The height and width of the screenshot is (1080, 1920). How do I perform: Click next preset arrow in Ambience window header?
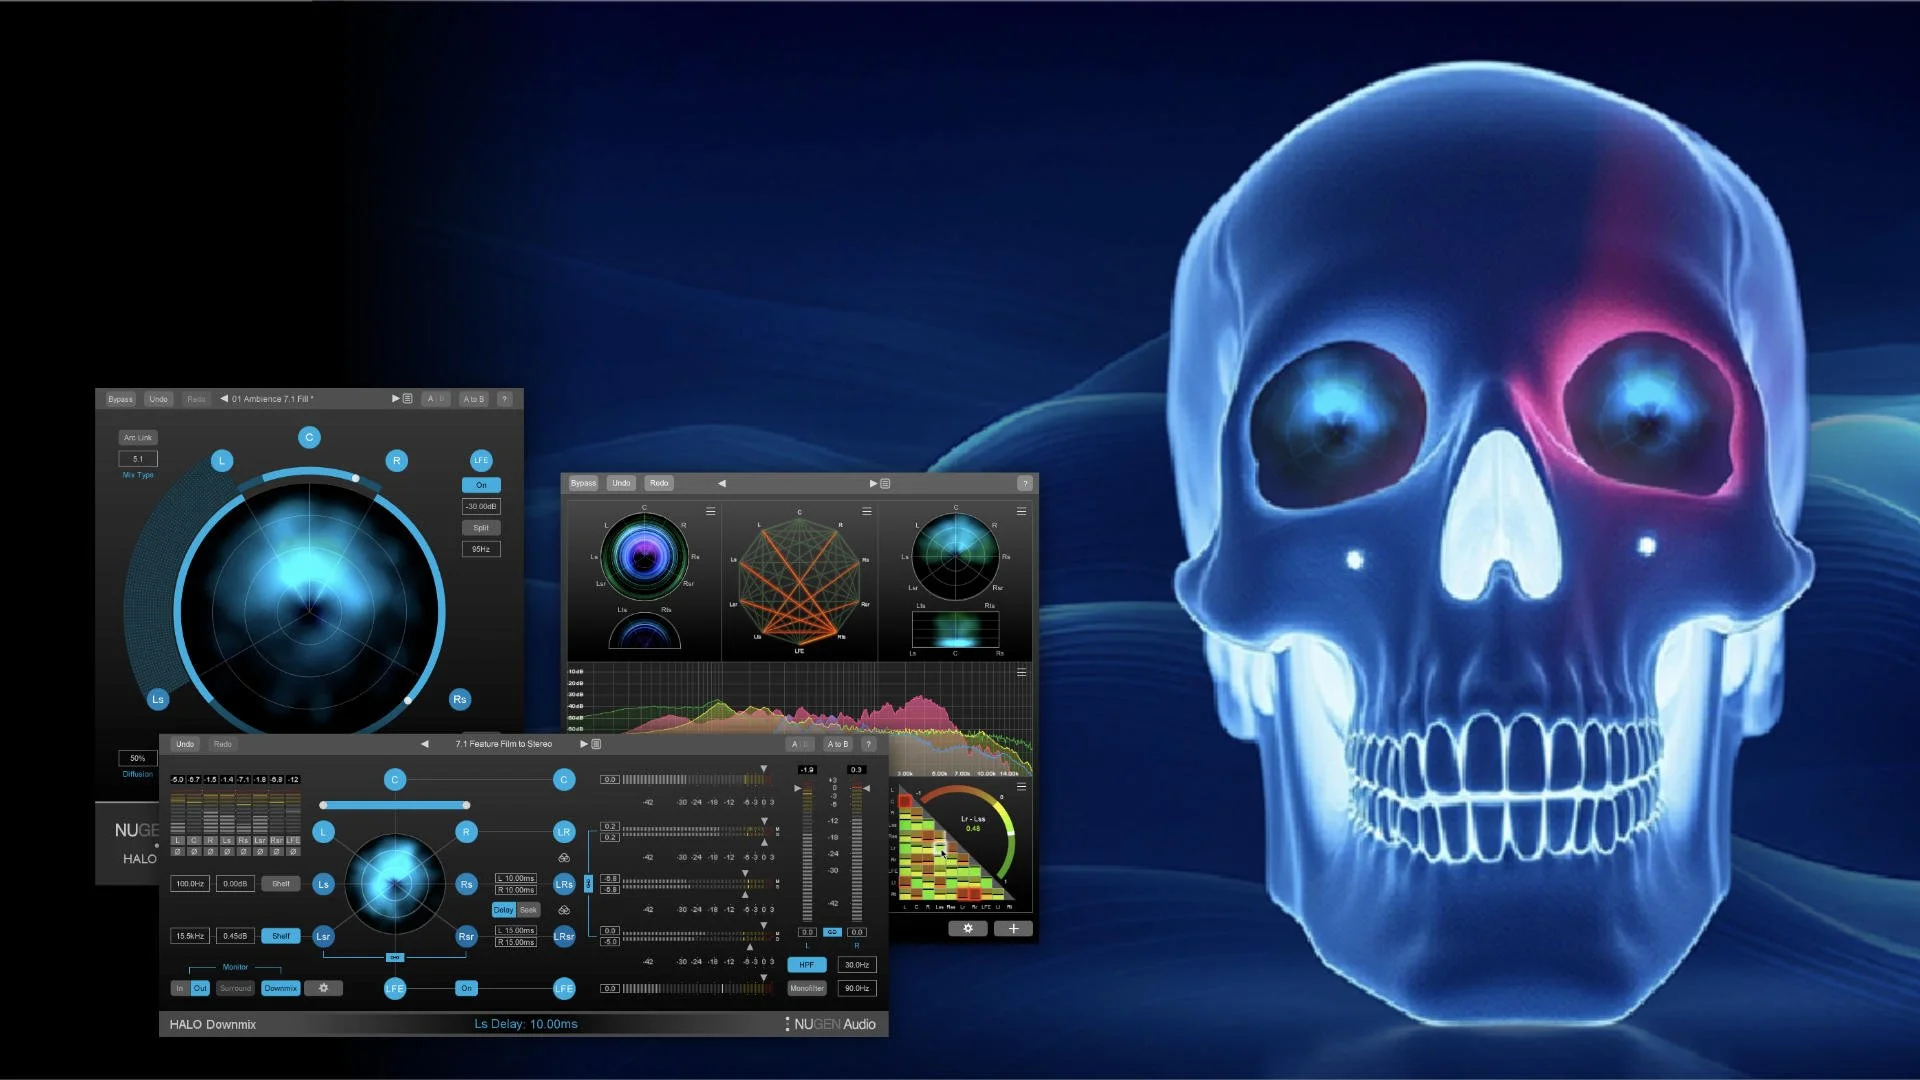pyautogui.click(x=396, y=399)
